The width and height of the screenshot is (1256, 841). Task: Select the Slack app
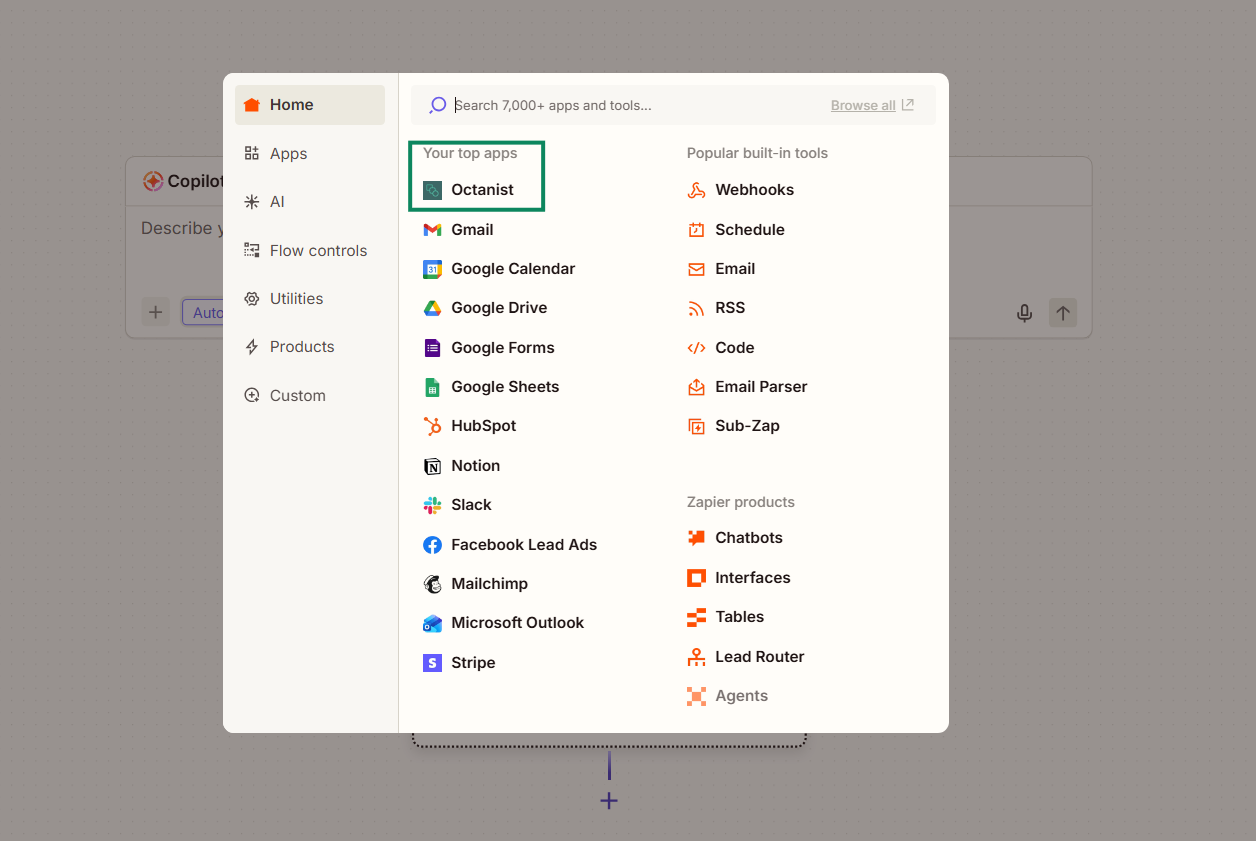click(470, 505)
